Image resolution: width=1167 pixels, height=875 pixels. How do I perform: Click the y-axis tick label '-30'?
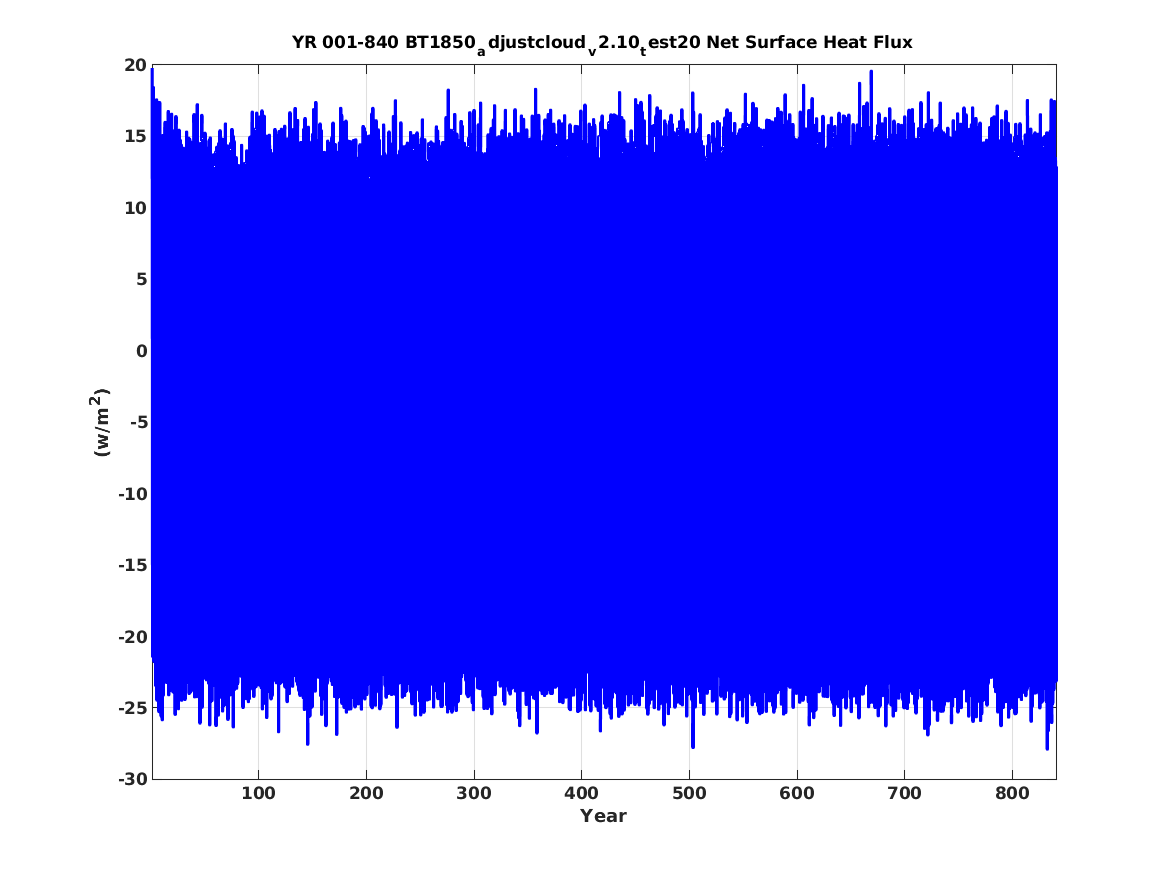tap(133, 779)
